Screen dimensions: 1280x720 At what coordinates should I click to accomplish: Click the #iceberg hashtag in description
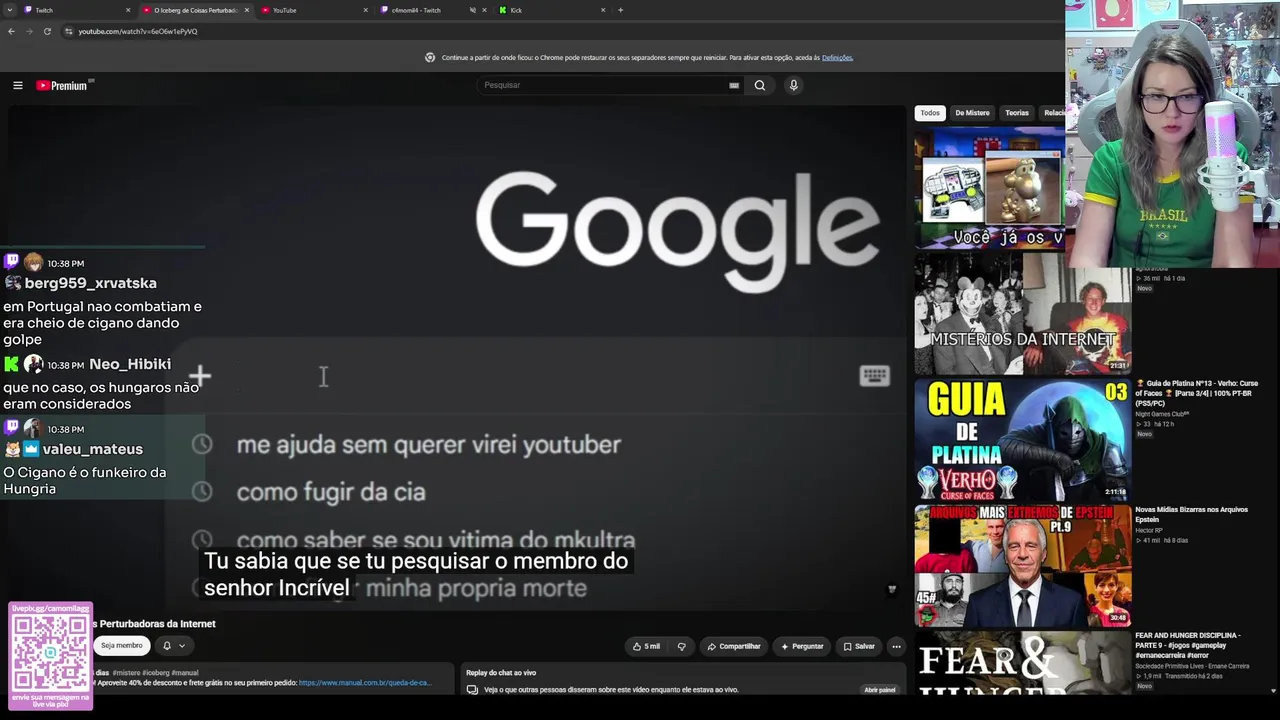[155, 673]
